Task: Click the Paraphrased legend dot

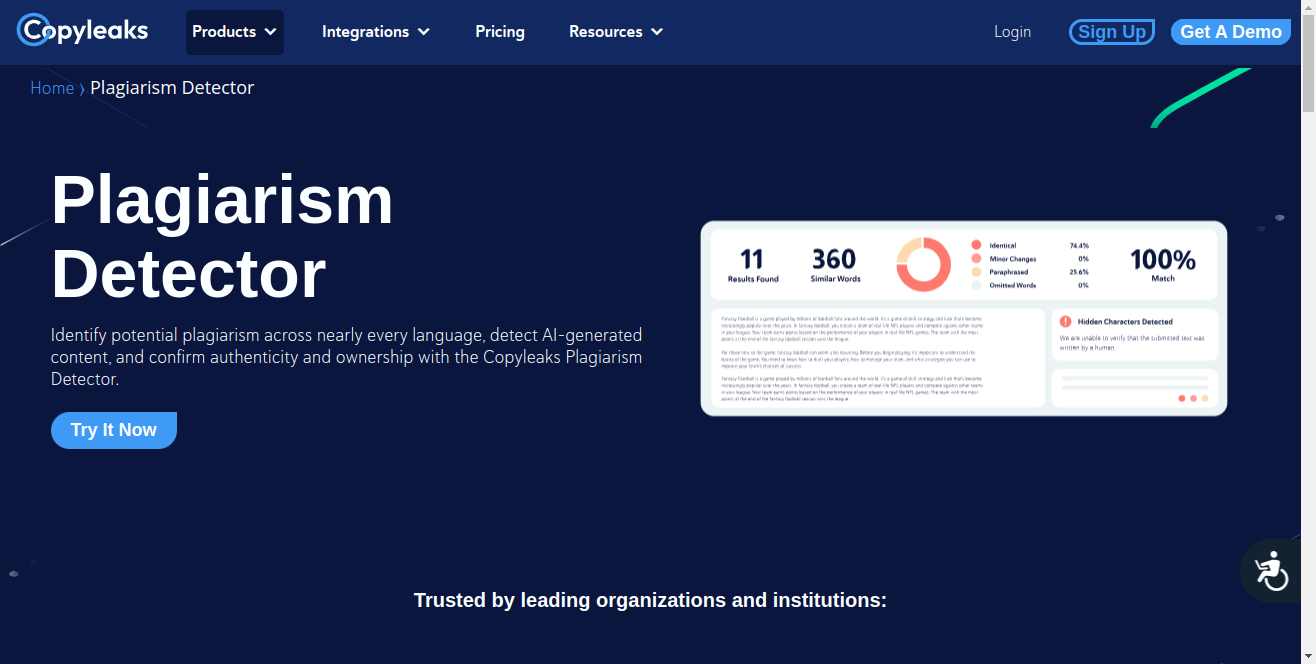Action: coord(976,272)
